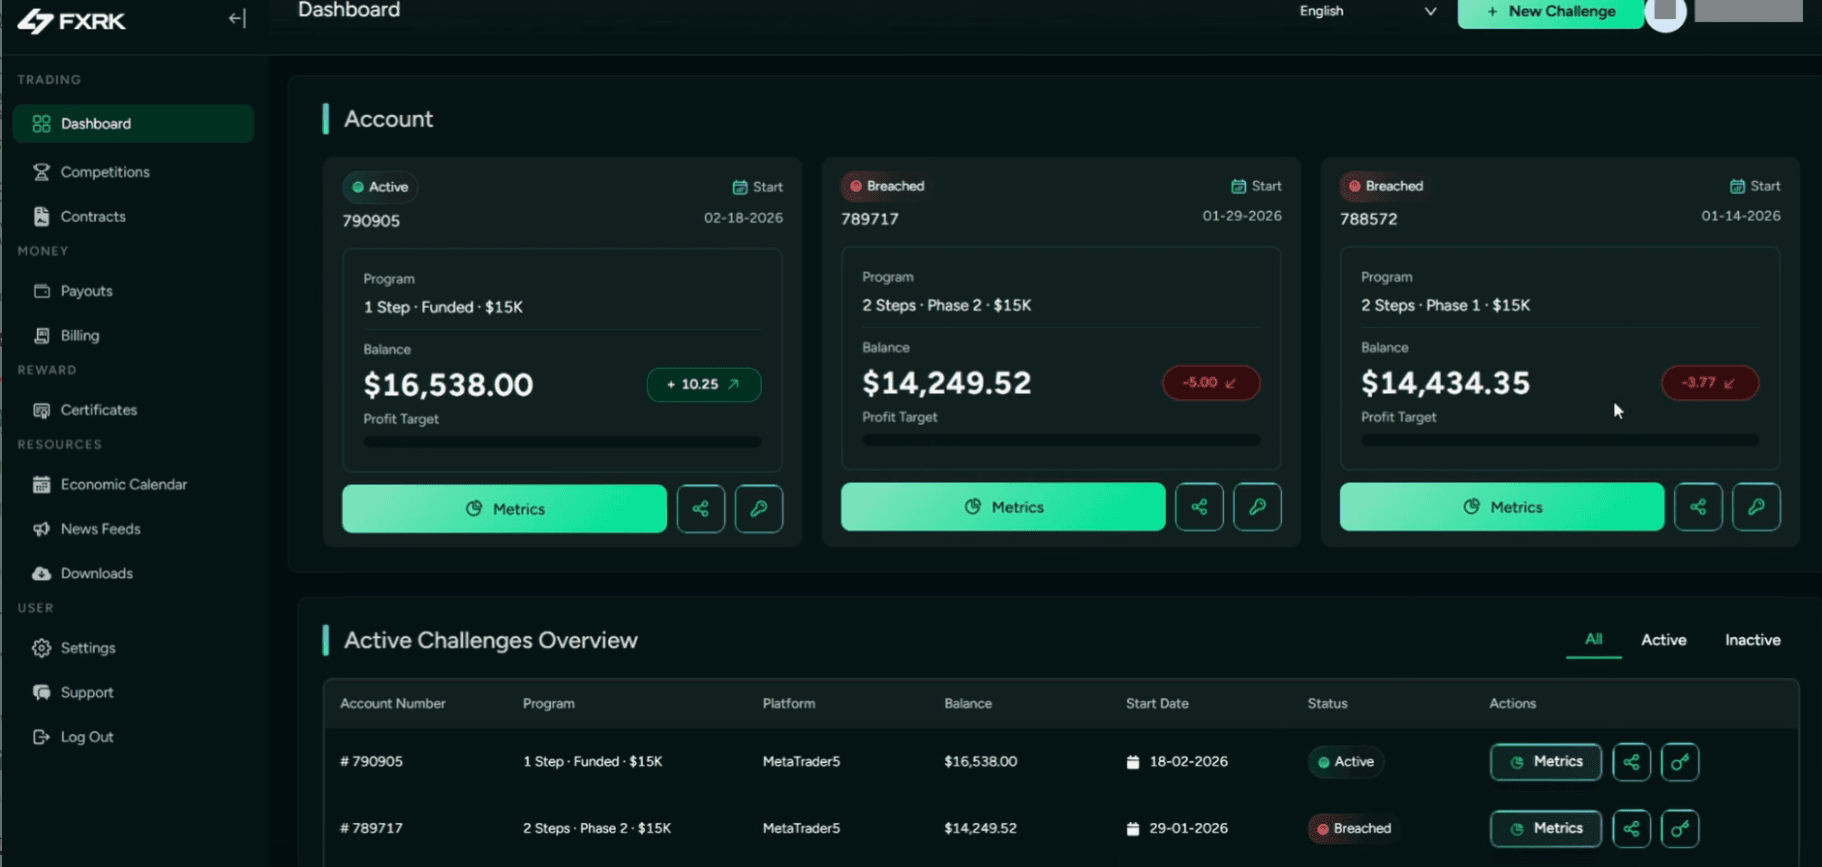Screen dimensions: 1822x867
Task: Open the Dashboard sidebar item
Action: point(133,124)
